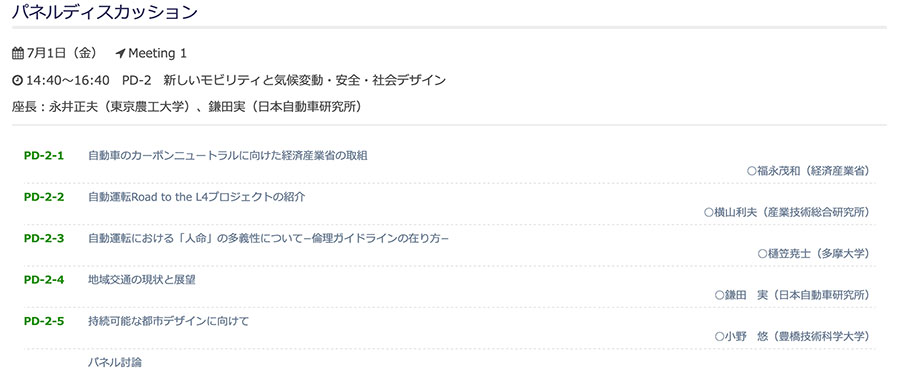Open PD-2-4 session code
This screenshot has width=900, height=381.
coord(44,279)
